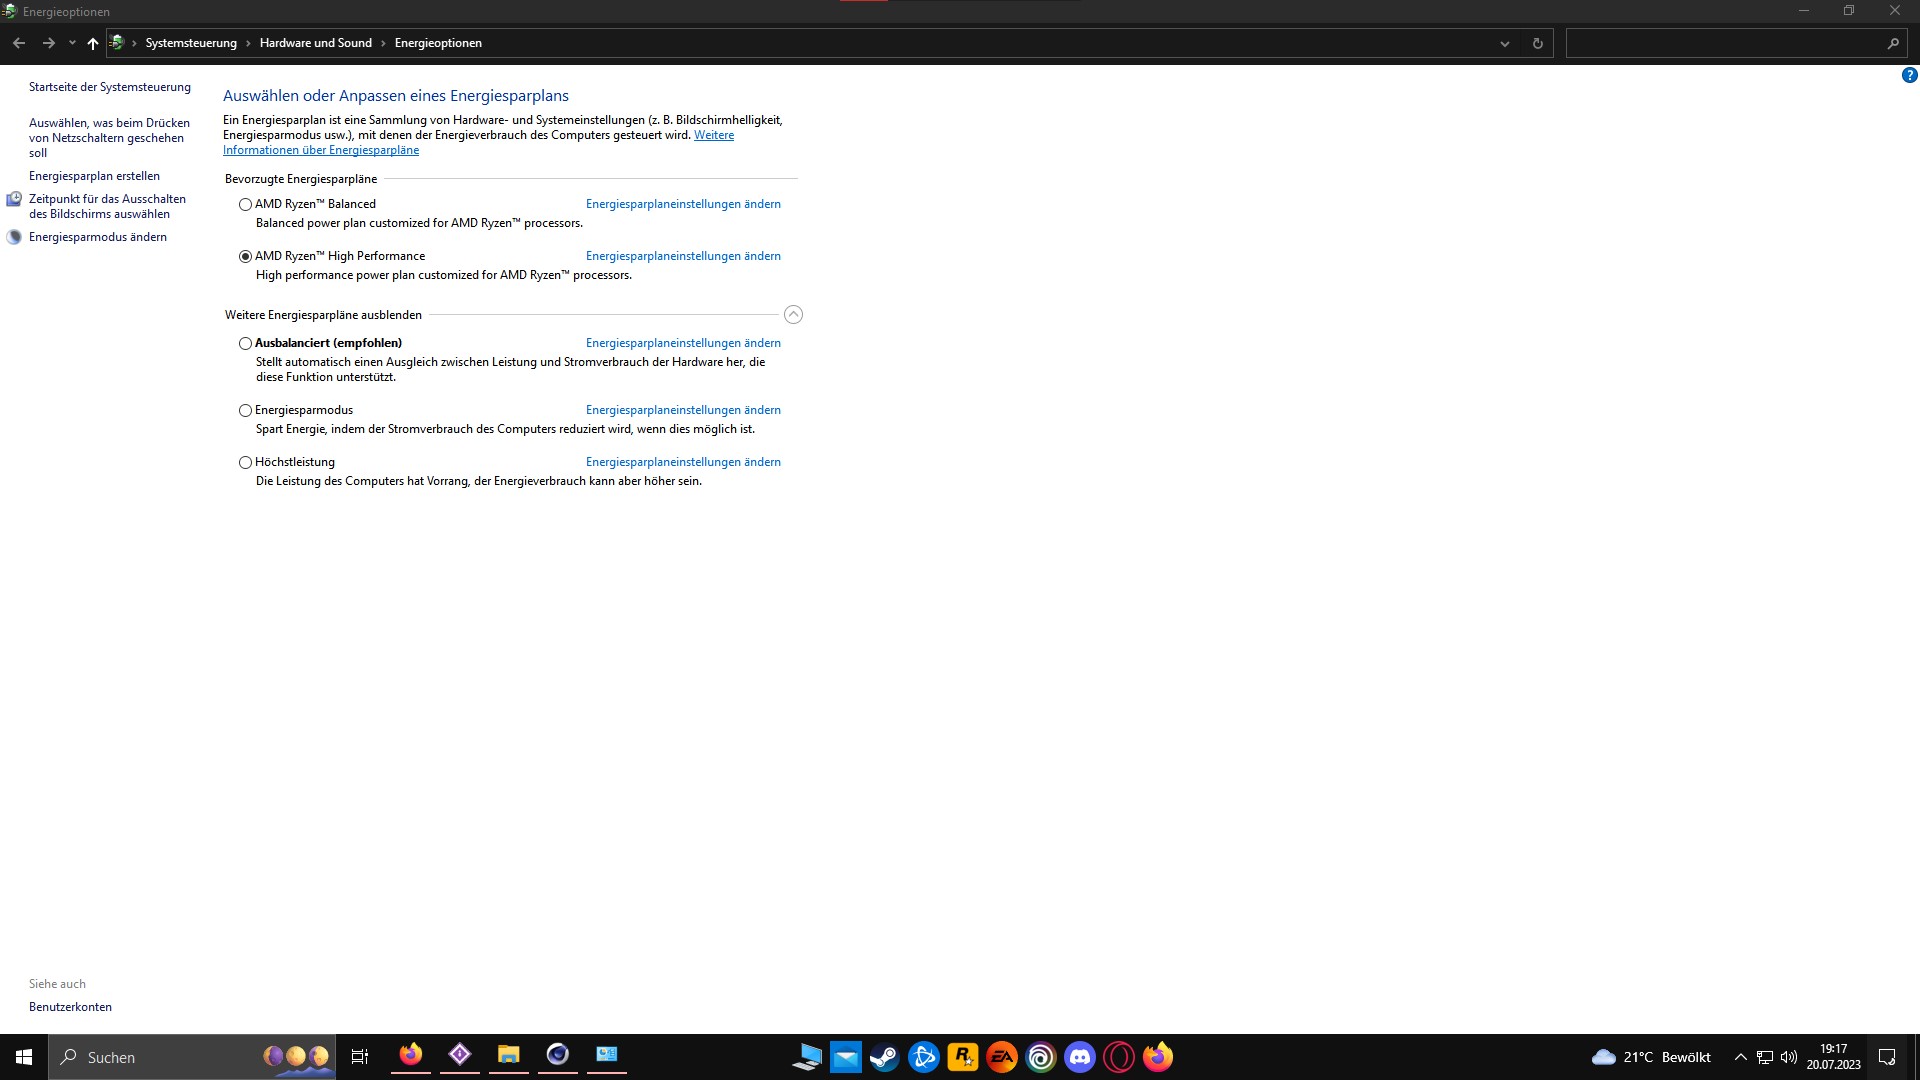The height and width of the screenshot is (1080, 1920).
Task: Open the computer icon left of Mail
Action: pyautogui.click(x=807, y=1057)
